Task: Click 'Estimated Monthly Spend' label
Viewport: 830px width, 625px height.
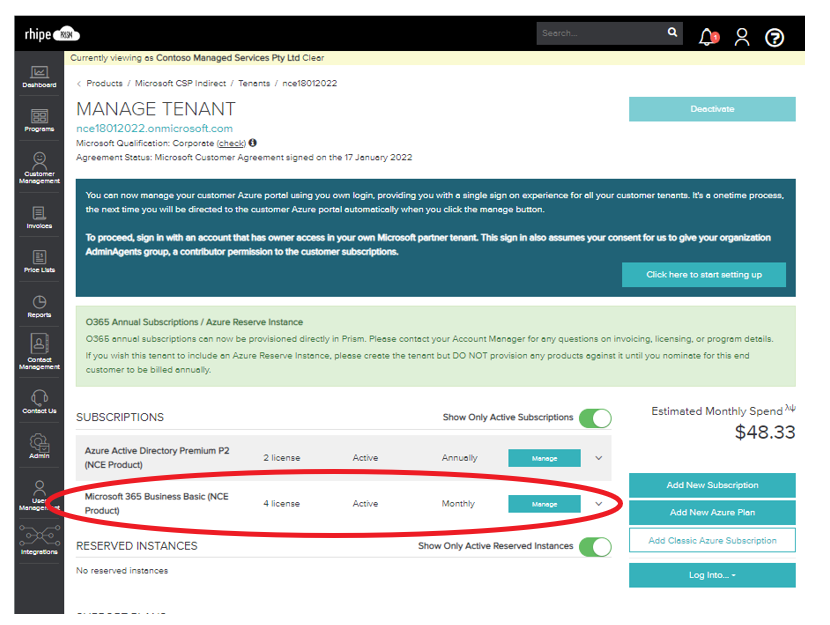Action: 717,411
